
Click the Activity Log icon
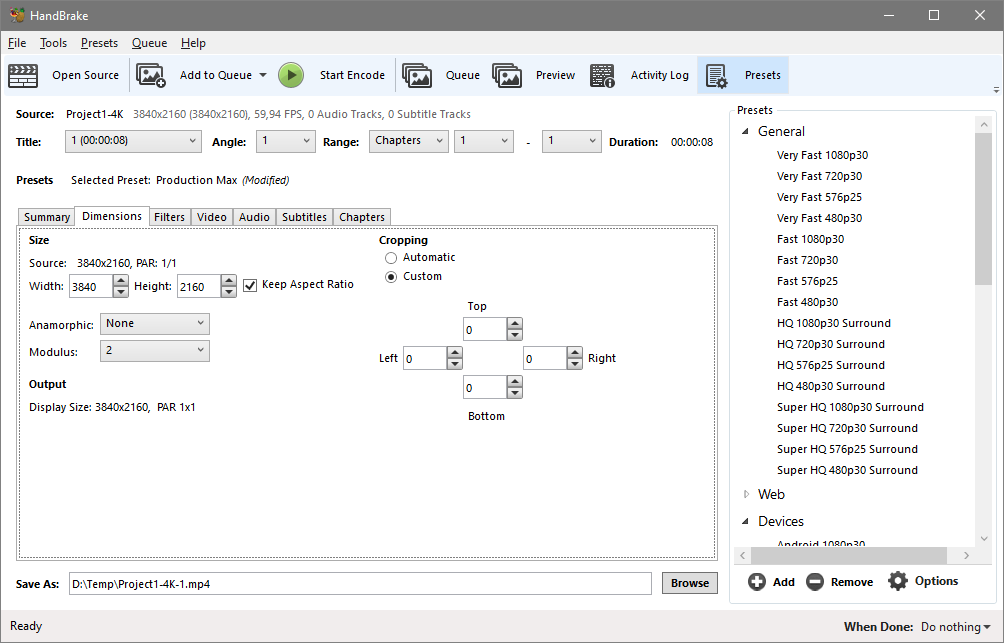(602, 76)
